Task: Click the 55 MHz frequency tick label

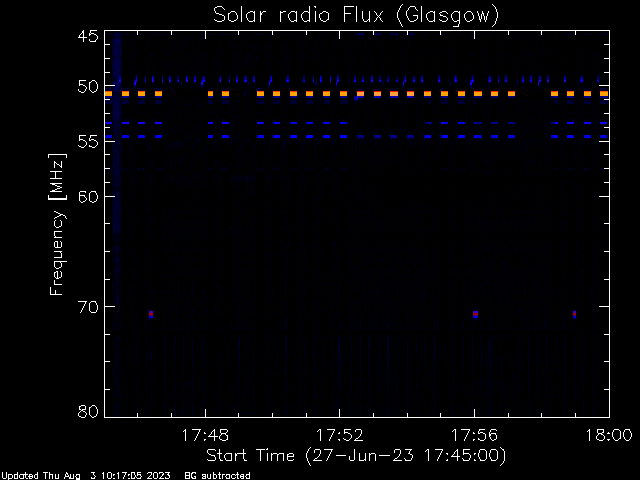Action: point(88,142)
